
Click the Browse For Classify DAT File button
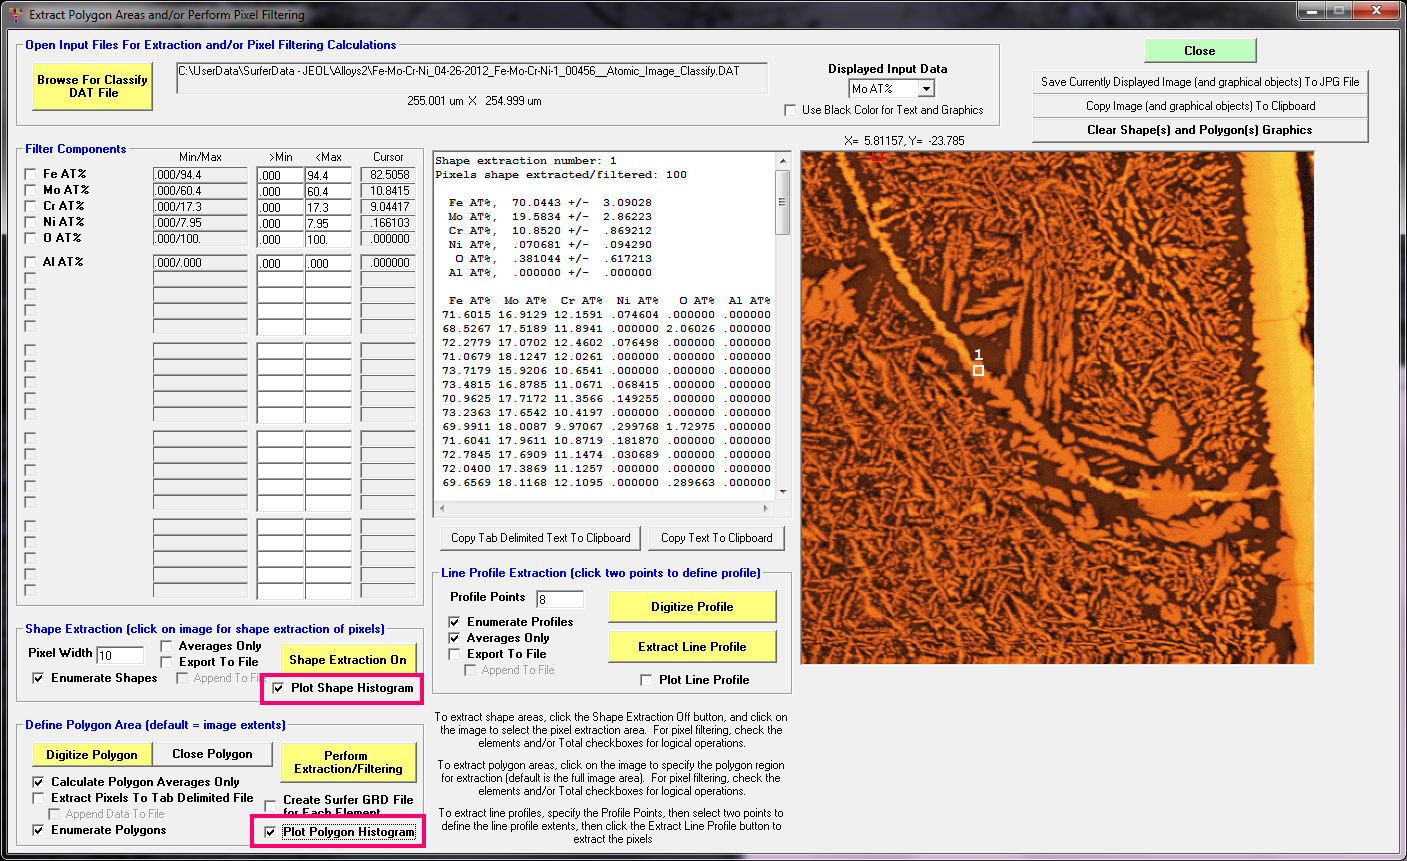pos(93,87)
